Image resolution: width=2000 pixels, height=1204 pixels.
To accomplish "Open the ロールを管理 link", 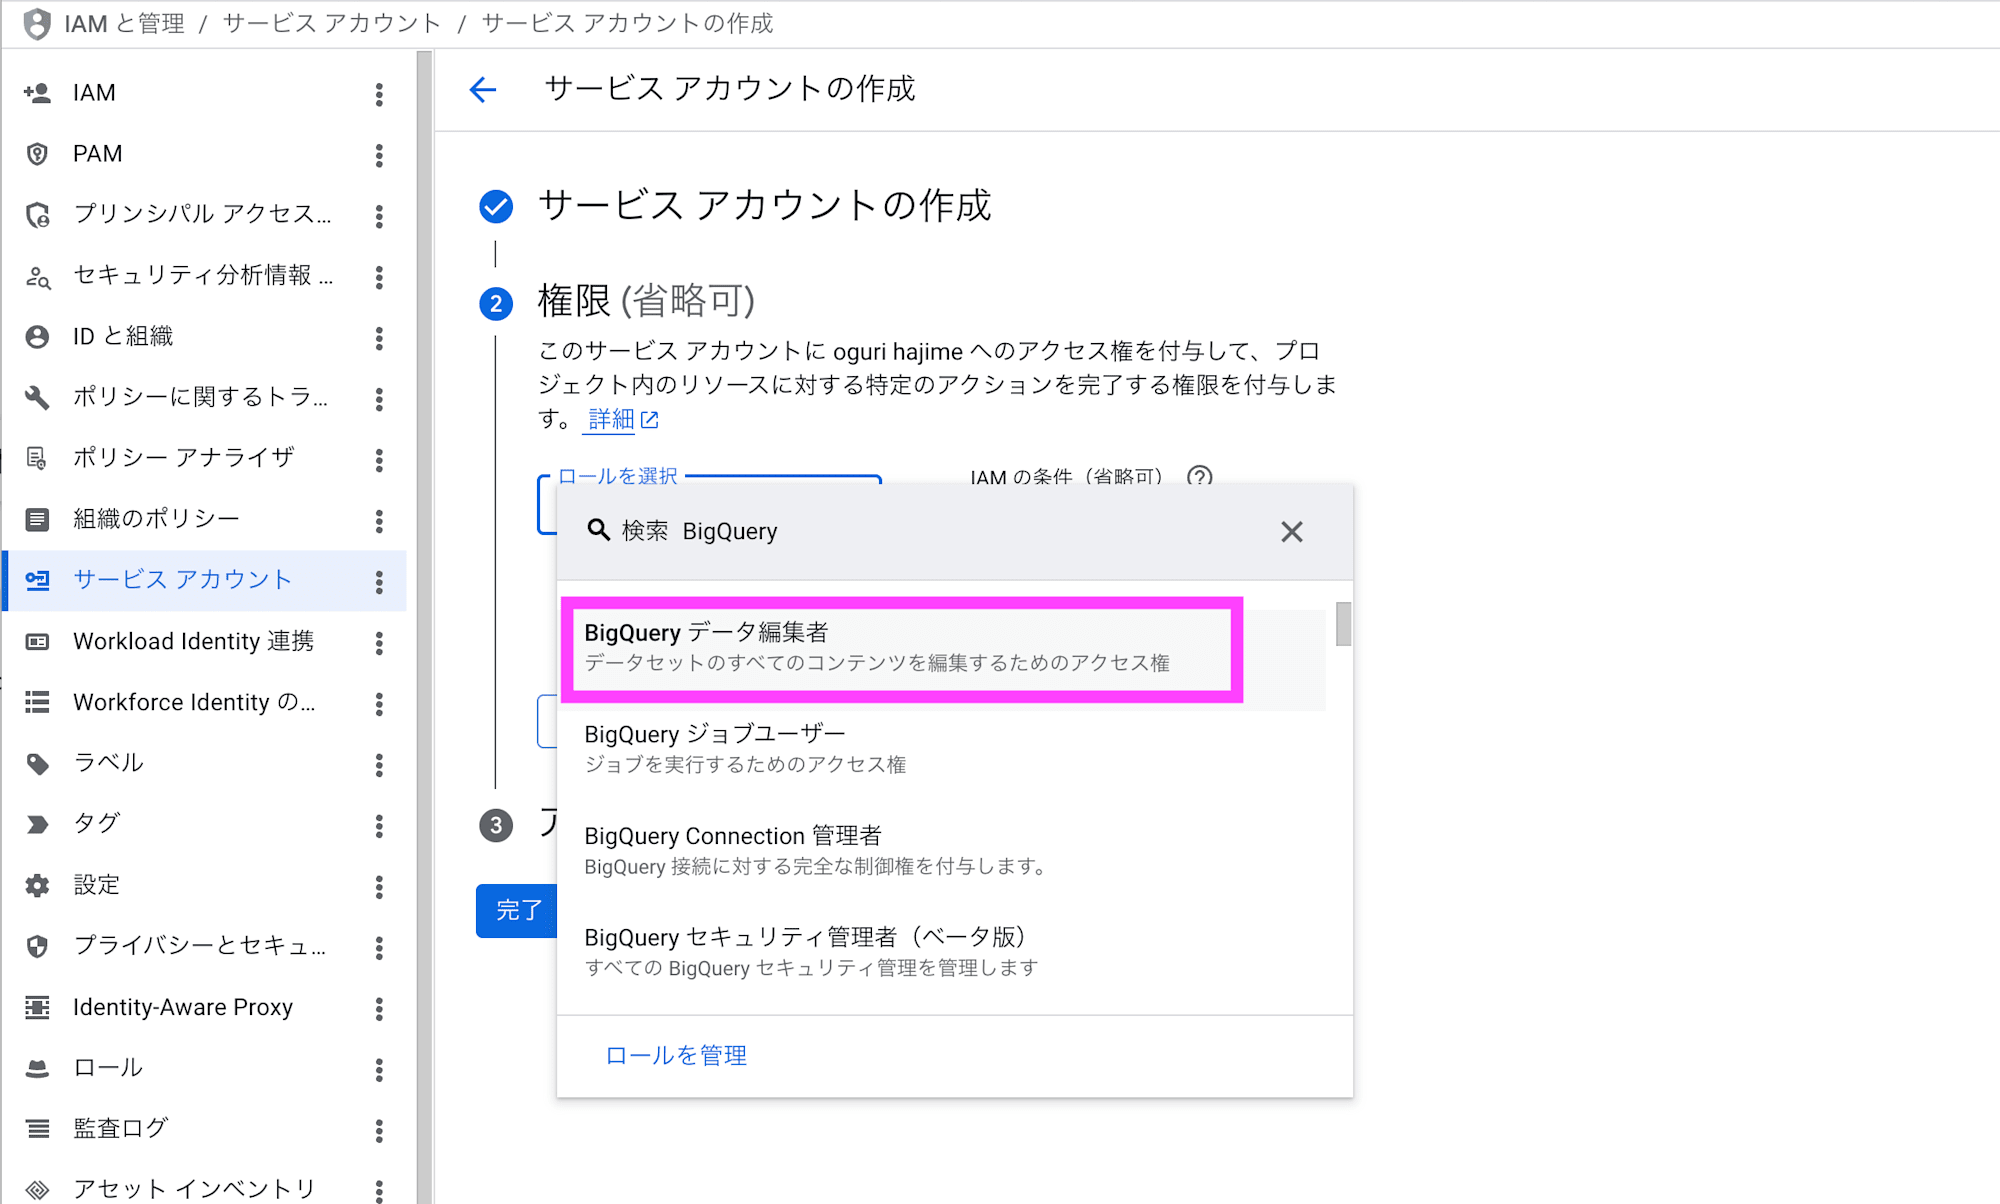I will click(675, 1055).
